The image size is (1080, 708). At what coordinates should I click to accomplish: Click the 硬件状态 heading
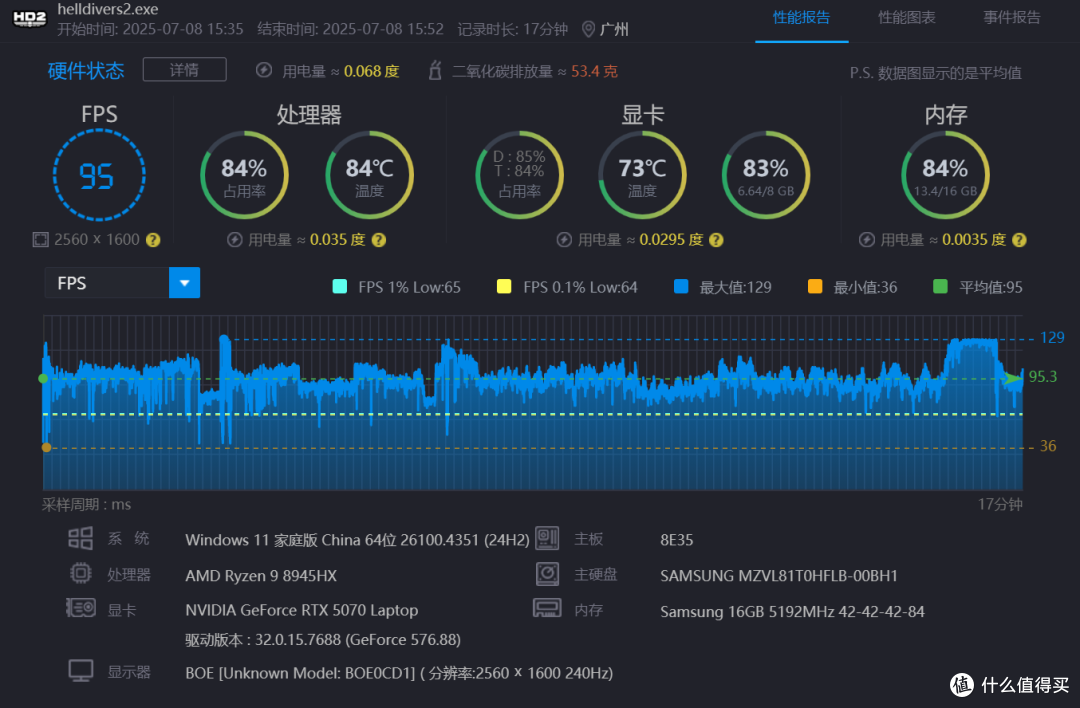pyautogui.click(x=86, y=71)
